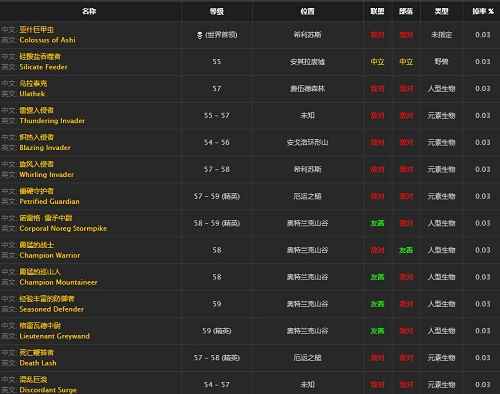Image resolution: width=500 pixels, height=394 pixels.
Task: Click the Lieutenant Greywand link
Action: [55, 336]
